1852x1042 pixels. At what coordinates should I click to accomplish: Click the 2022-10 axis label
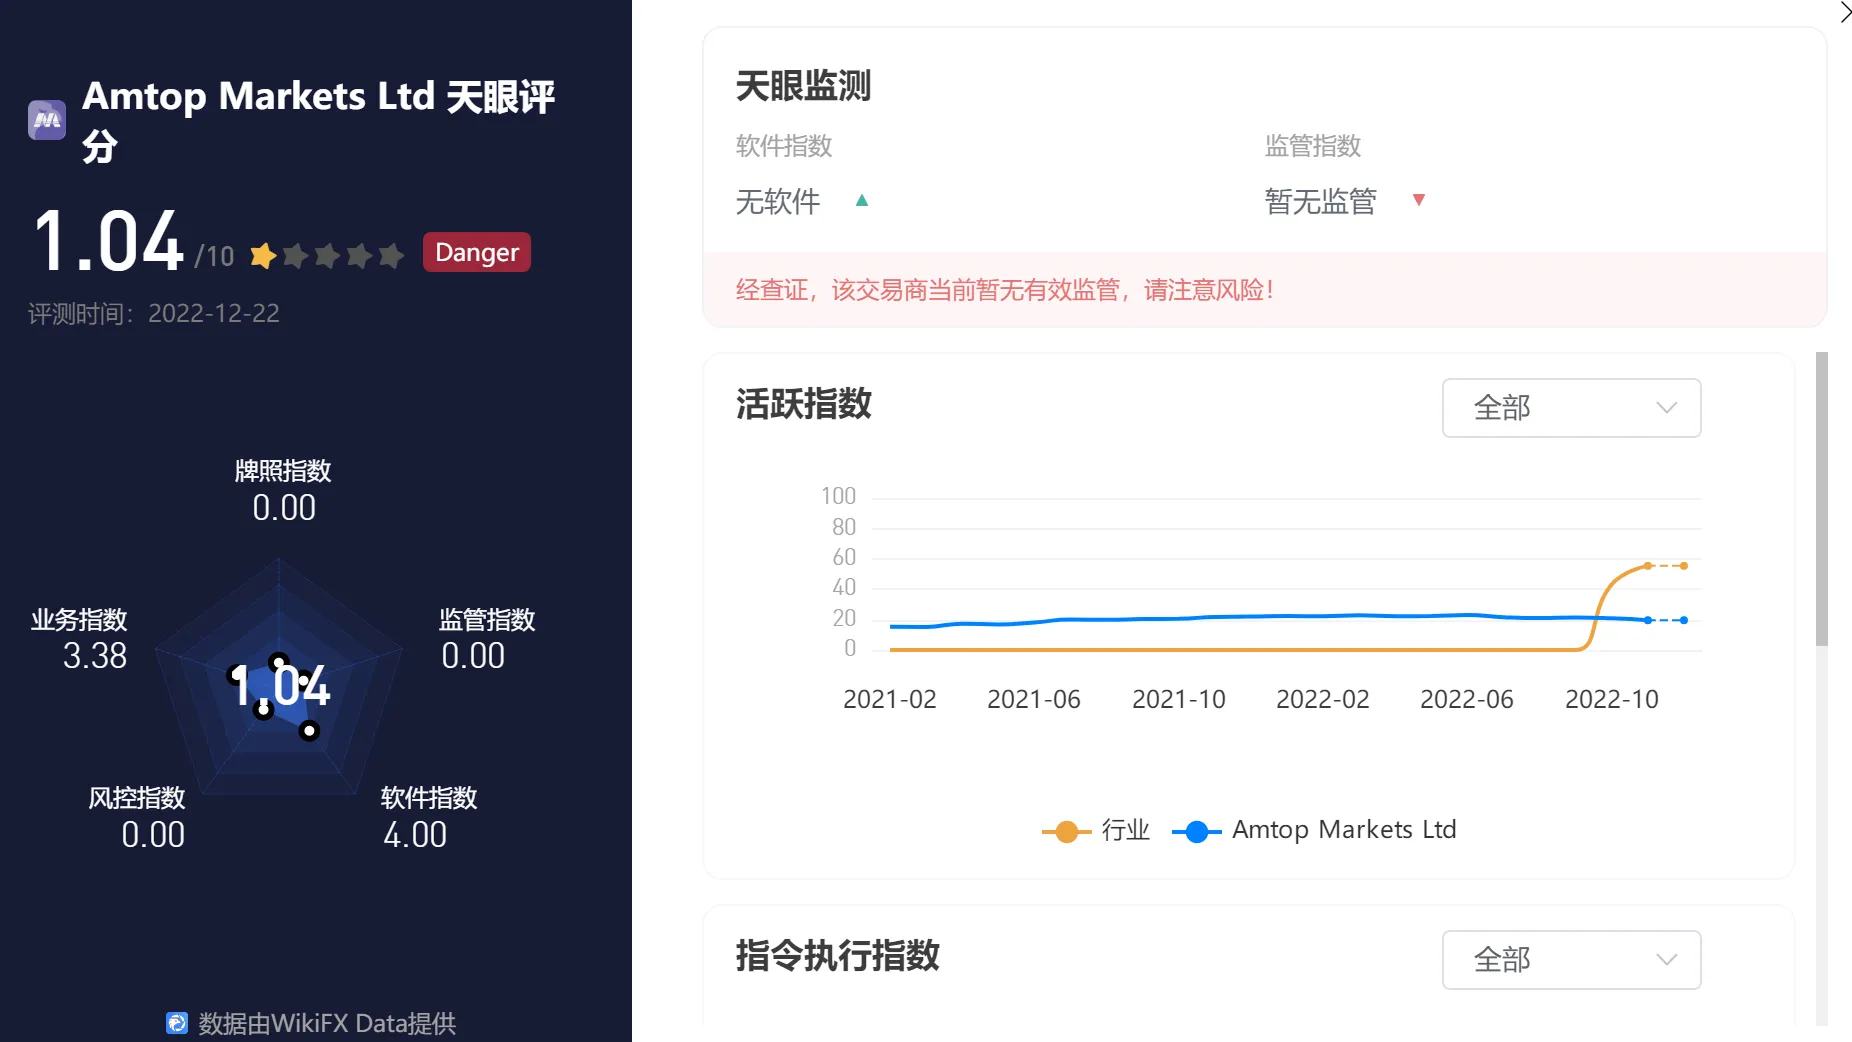pyautogui.click(x=1611, y=699)
